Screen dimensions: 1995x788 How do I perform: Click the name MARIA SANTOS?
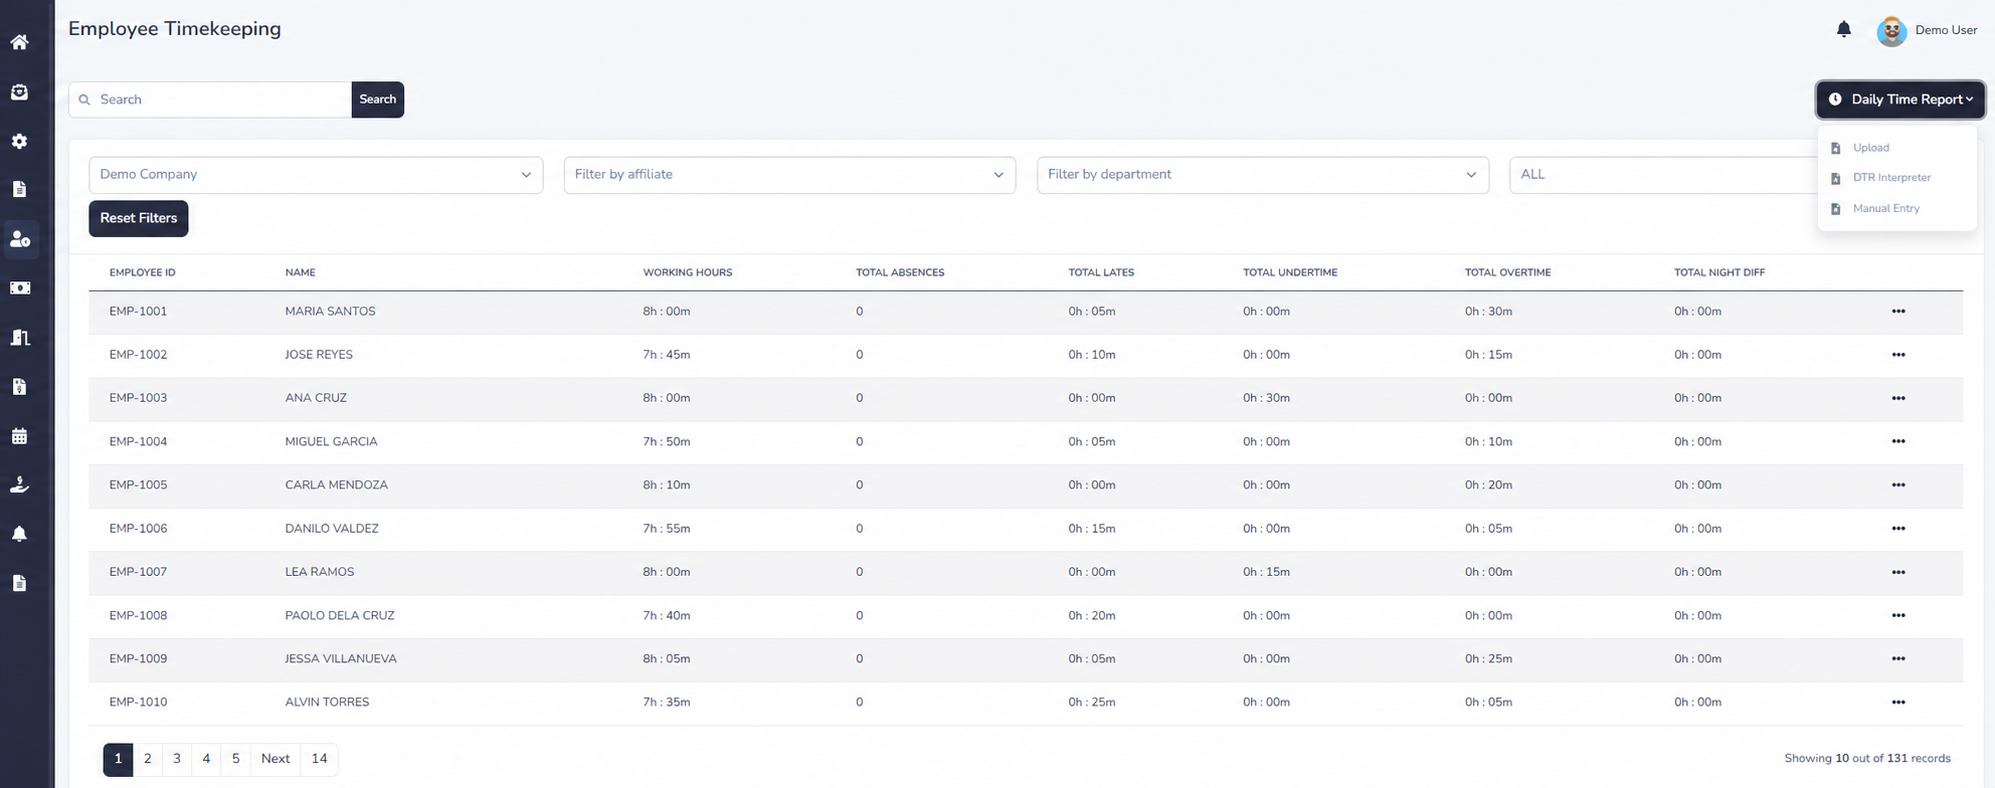click(330, 311)
